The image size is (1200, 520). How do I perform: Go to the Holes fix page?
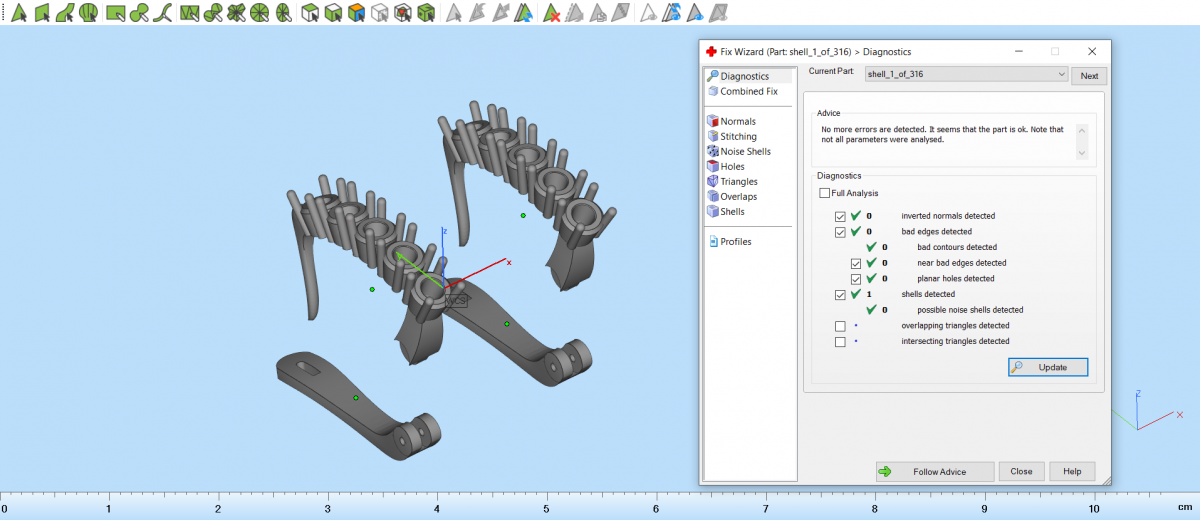tap(732, 166)
